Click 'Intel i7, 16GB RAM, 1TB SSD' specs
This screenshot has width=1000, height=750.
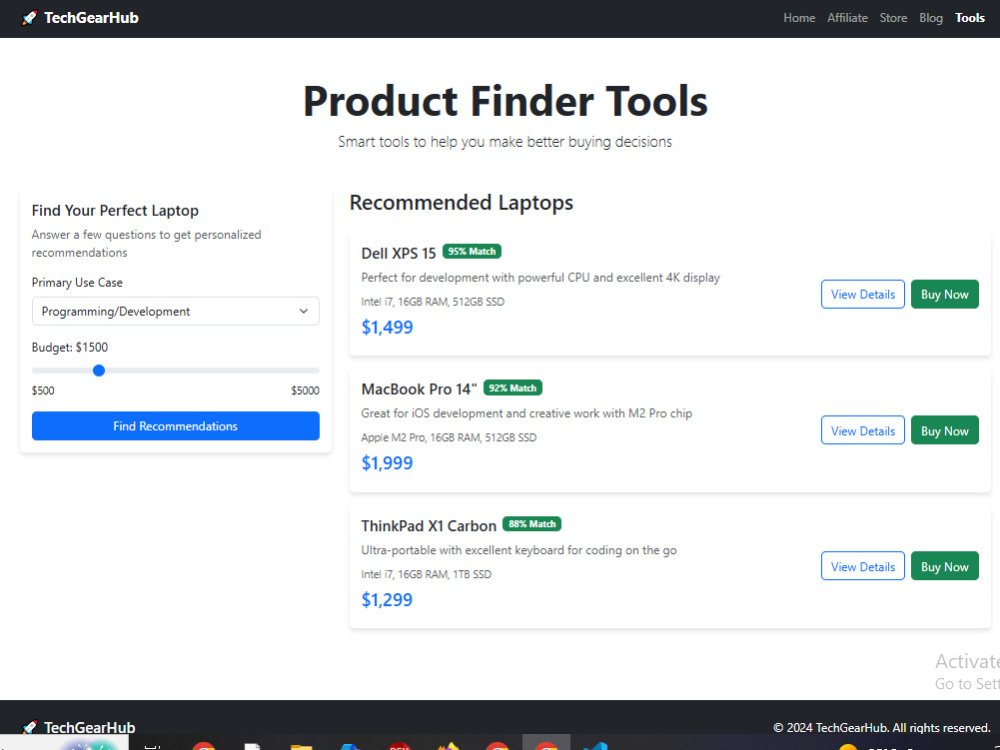[x=426, y=574]
